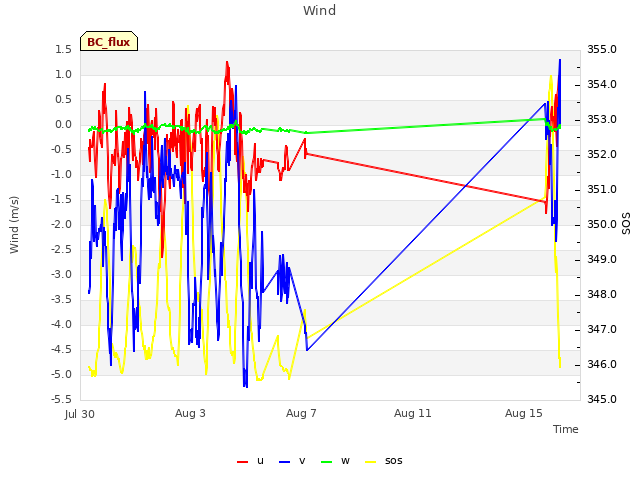
Task: Click the 'Jul 30' date tick
Action: pyautogui.click(x=80, y=414)
